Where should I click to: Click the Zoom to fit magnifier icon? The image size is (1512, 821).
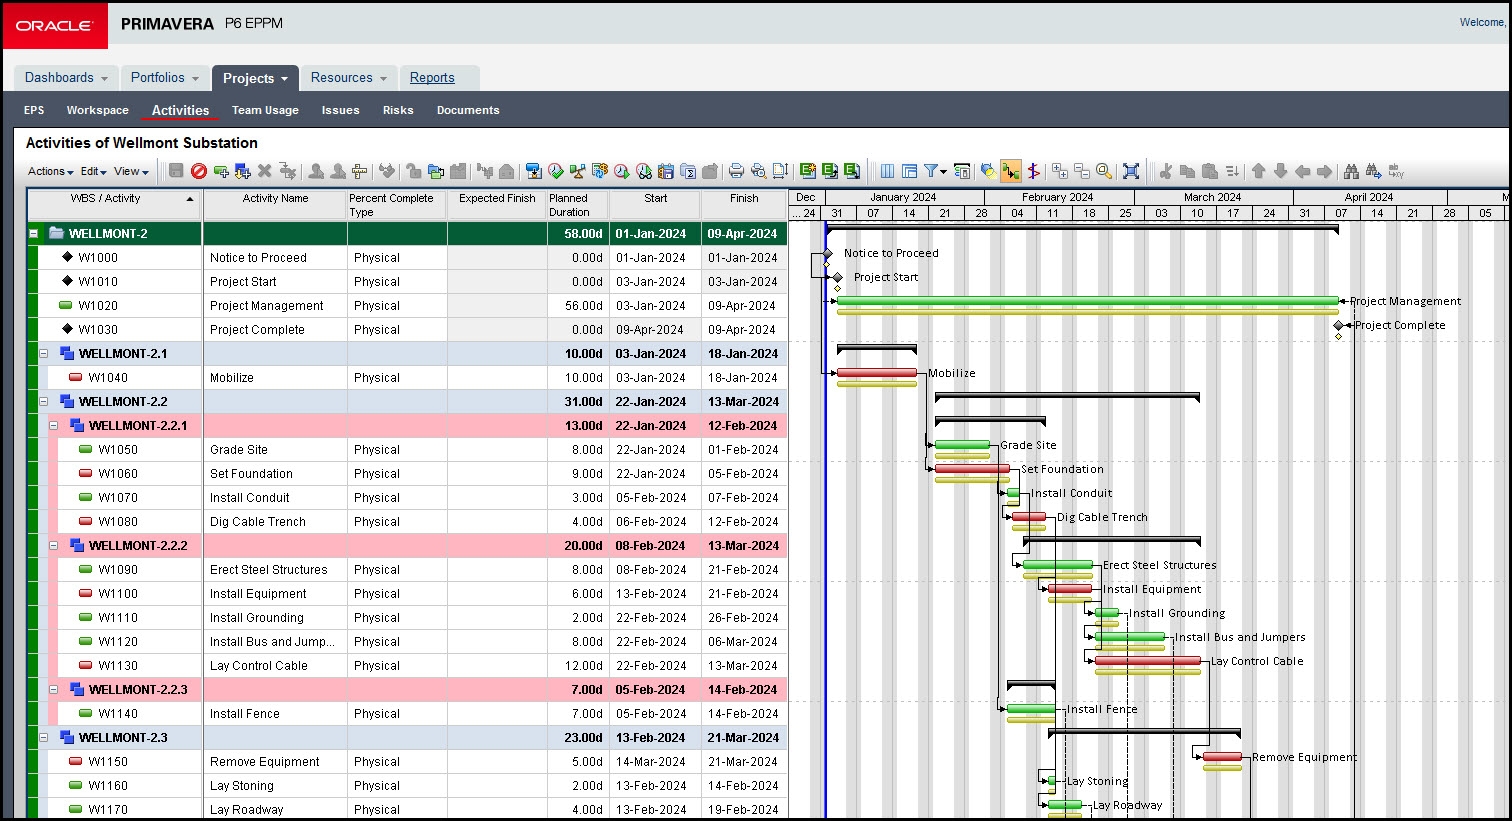1104,171
